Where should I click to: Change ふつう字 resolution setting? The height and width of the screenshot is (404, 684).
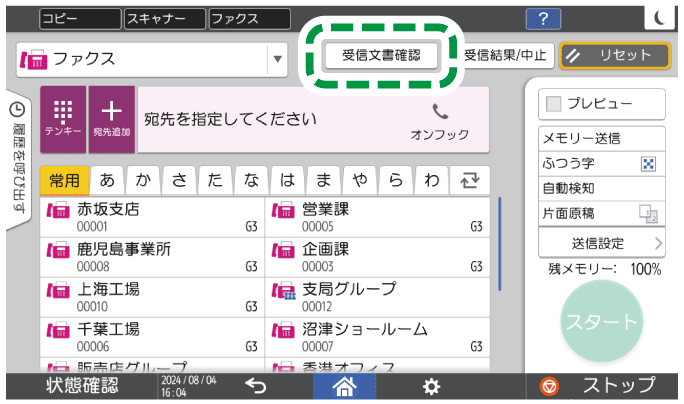tap(602, 164)
